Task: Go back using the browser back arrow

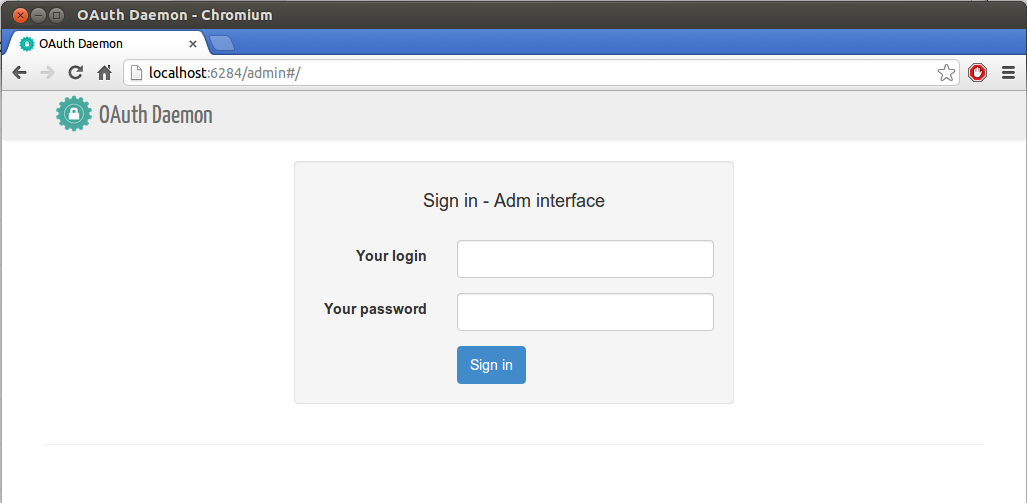Action: [20, 73]
